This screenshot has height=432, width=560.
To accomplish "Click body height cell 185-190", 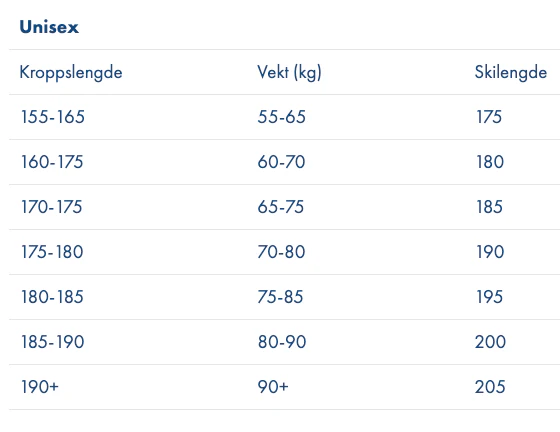I will coord(52,342).
